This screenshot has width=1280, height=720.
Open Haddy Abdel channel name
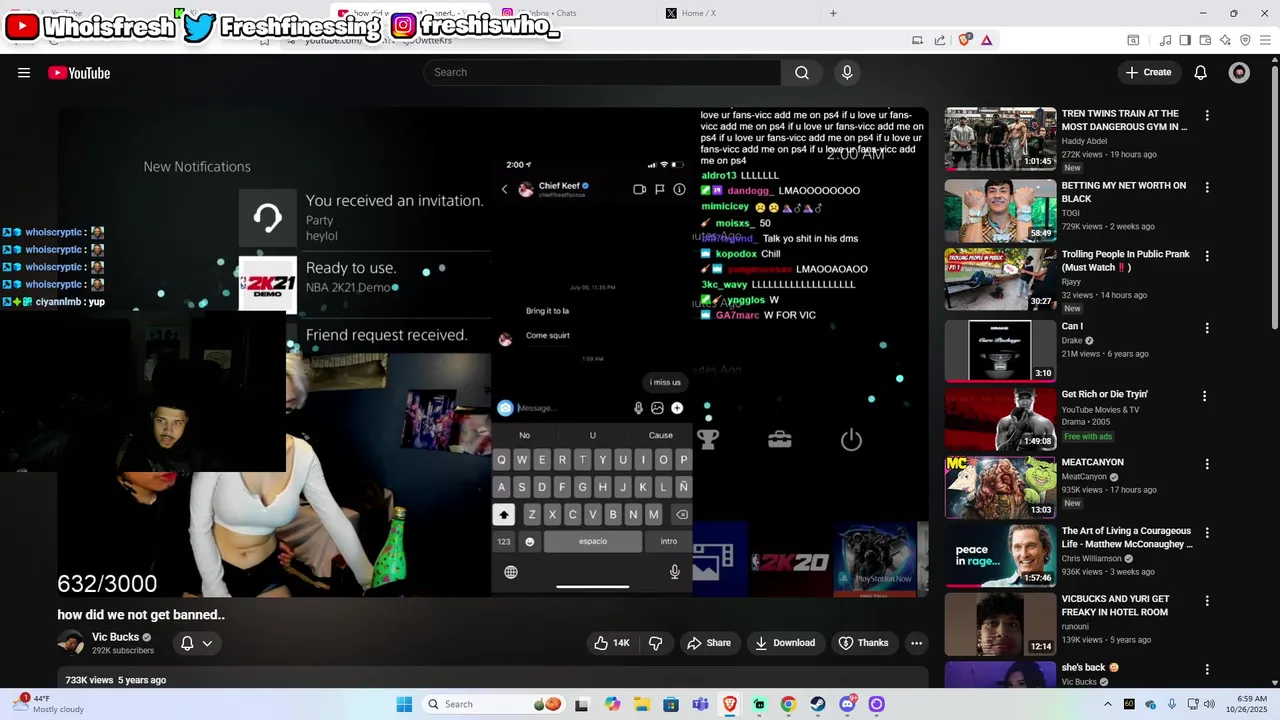(x=1084, y=141)
